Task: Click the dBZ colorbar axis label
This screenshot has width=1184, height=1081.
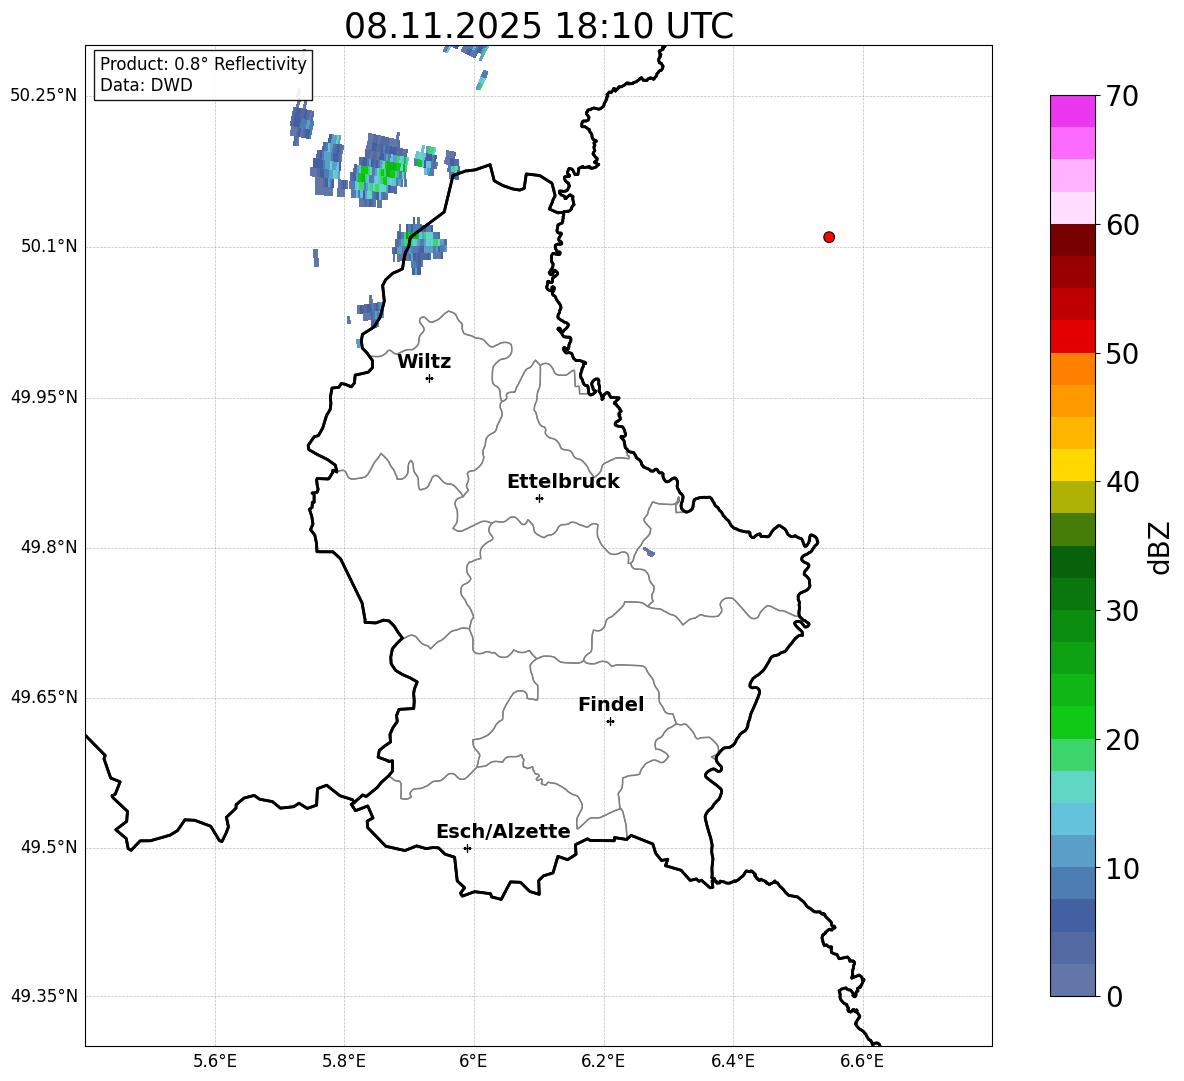Action: (x=1159, y=547)
